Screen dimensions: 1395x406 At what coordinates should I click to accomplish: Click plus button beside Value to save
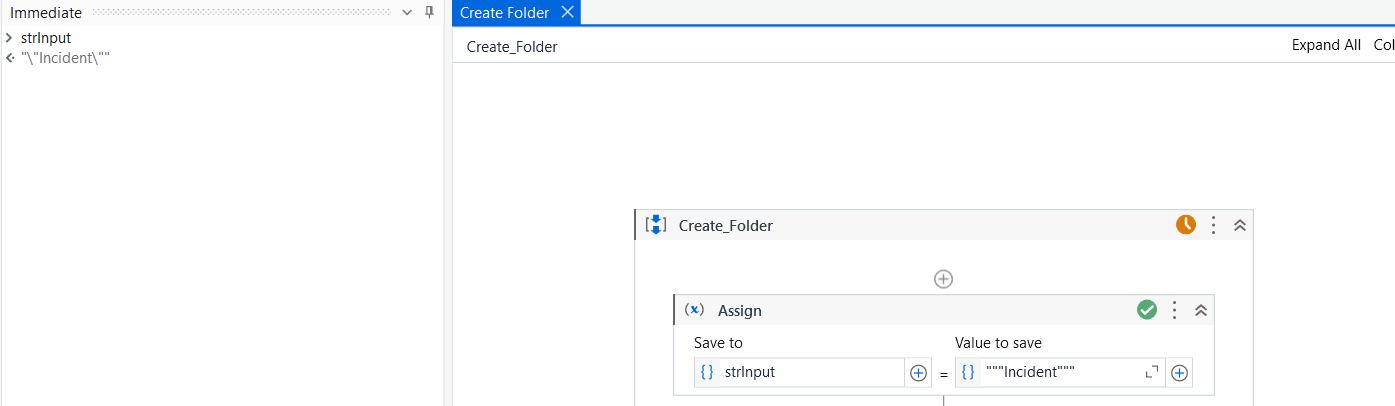[1179, 373]
